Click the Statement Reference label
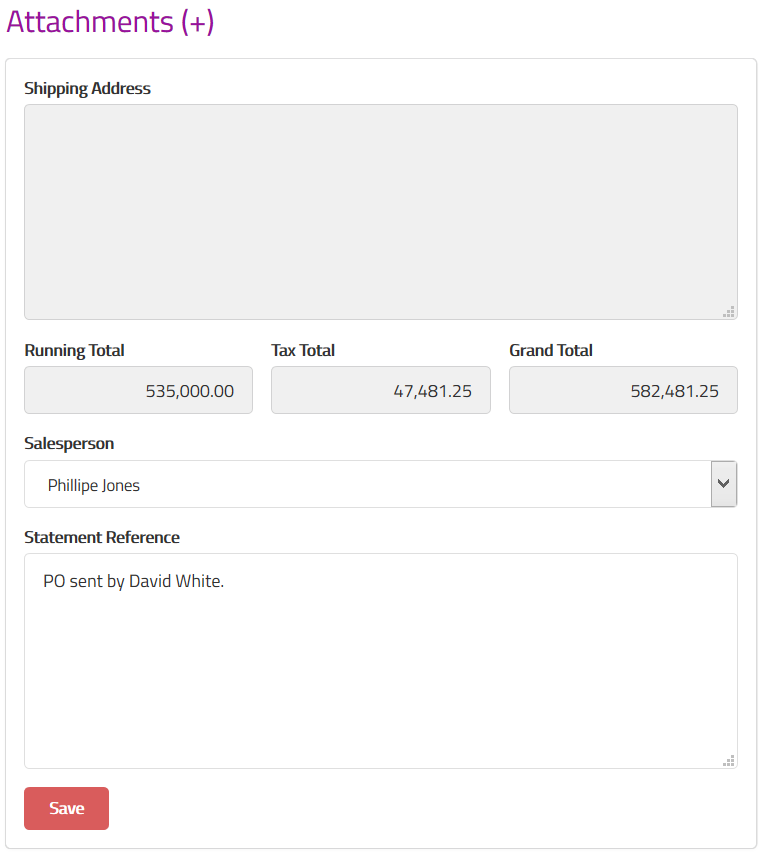The width and height of the screenshot is (769, 859). click(x=102, y=537)
